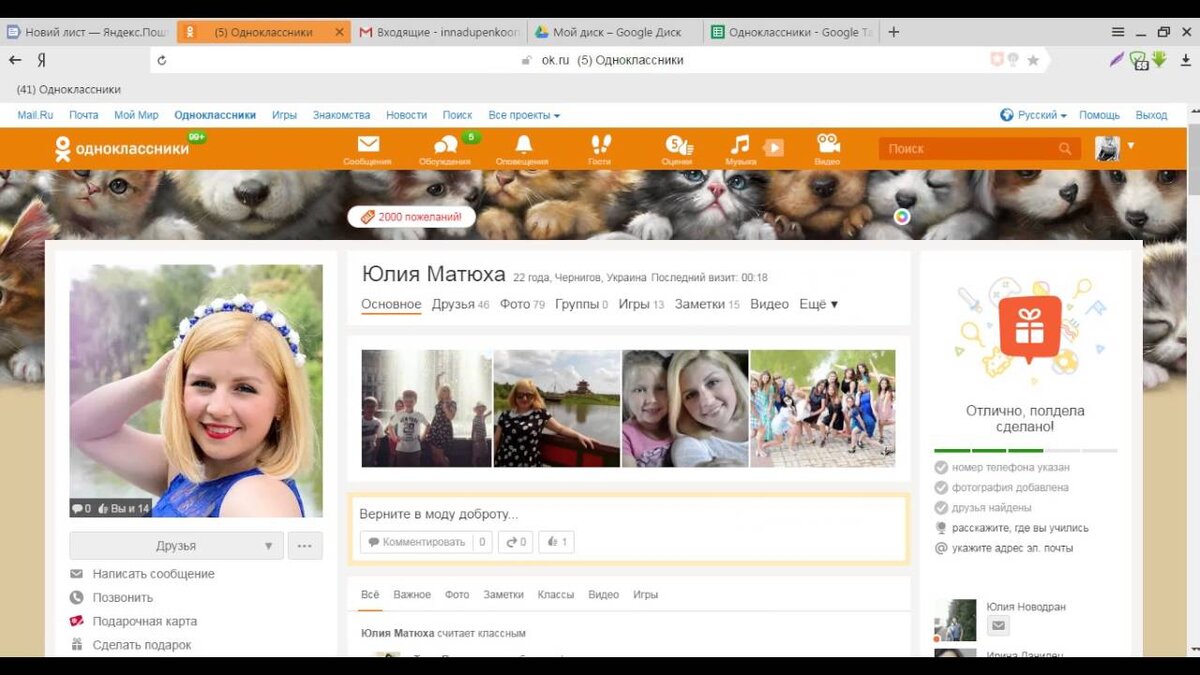This screenshot has height=675, width=1200.
Task: Click profile completion progress bar
Action: point(1025,450)
